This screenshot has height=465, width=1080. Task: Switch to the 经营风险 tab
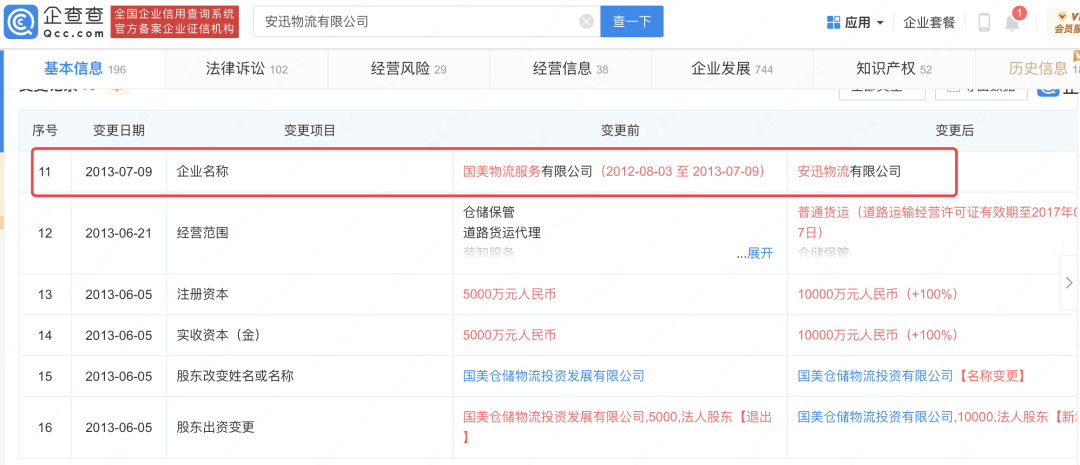(x=408, y=69)
